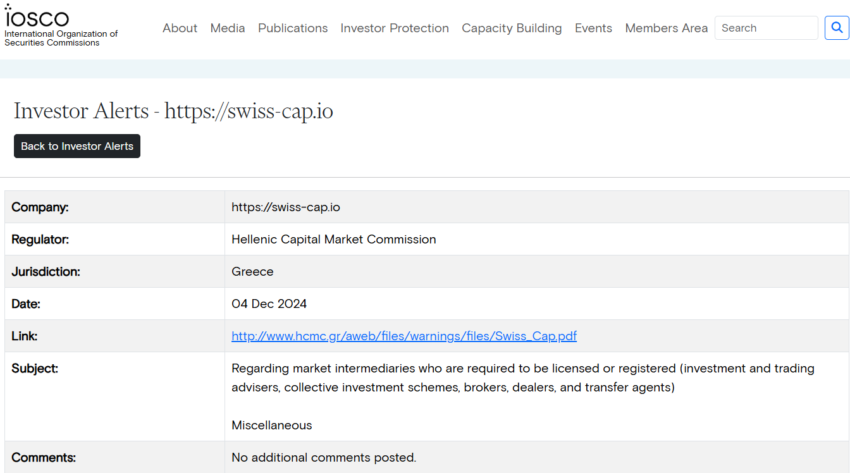Select the Greece jurisdiction value
The height and width of the screenshot is (473, 850).
pos(252,271)
